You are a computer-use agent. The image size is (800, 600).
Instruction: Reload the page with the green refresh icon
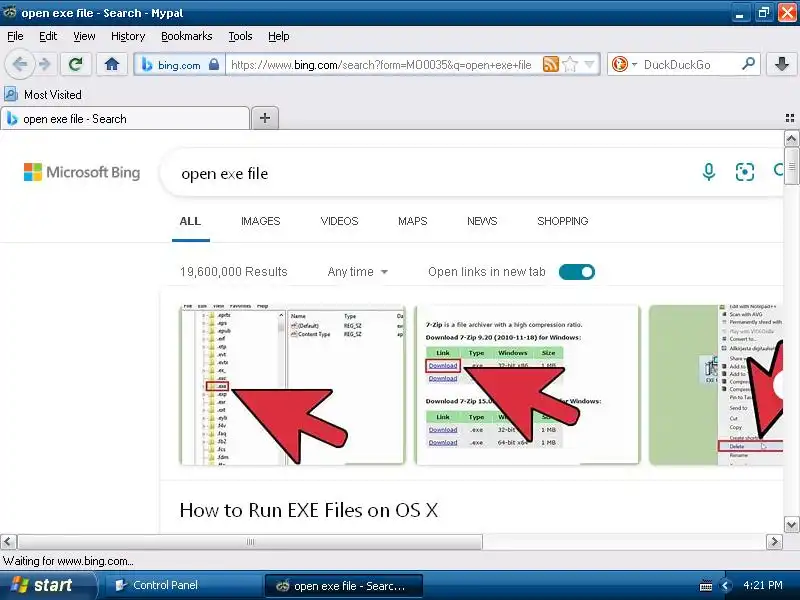76,64
